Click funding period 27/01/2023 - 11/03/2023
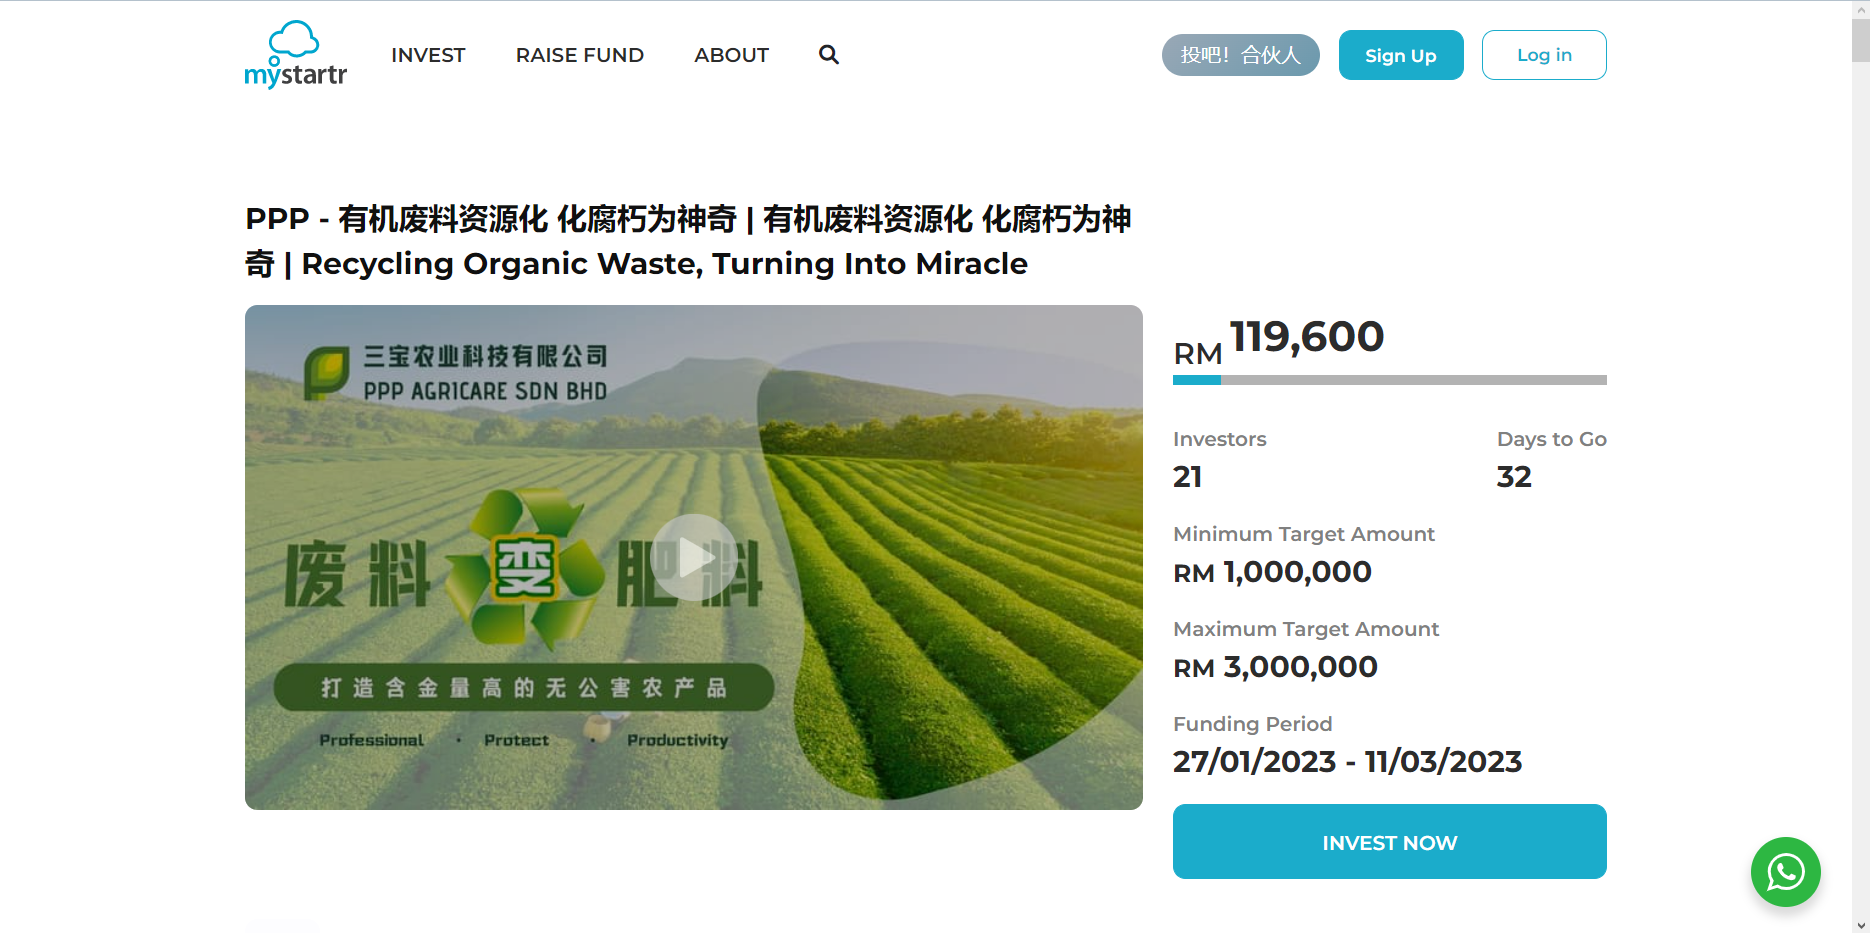This screenshot has width=1870, height=933. point(1347,762)
